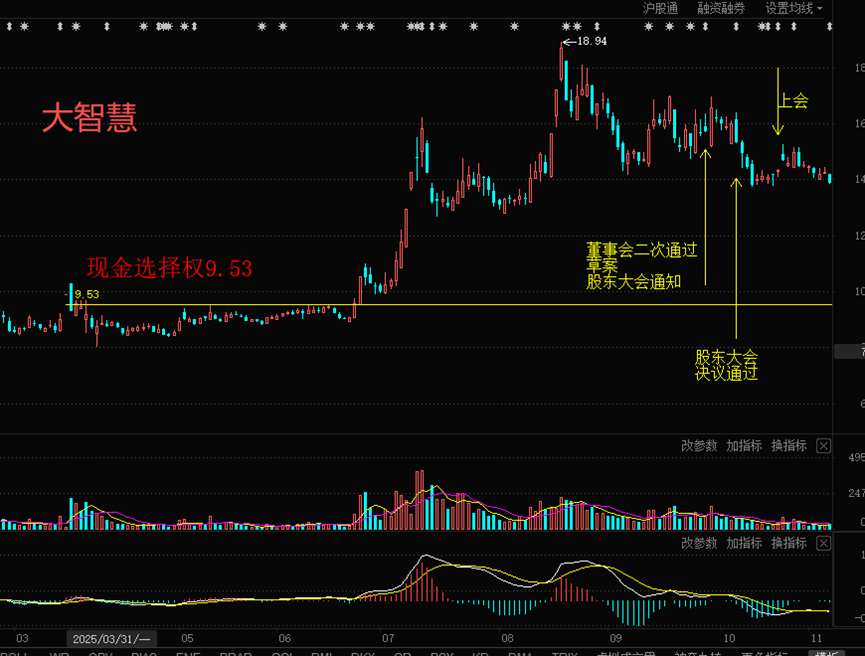The image size is (865, 656).
Task: Open the 设置均线 dropdown
Action: (793, 8)
